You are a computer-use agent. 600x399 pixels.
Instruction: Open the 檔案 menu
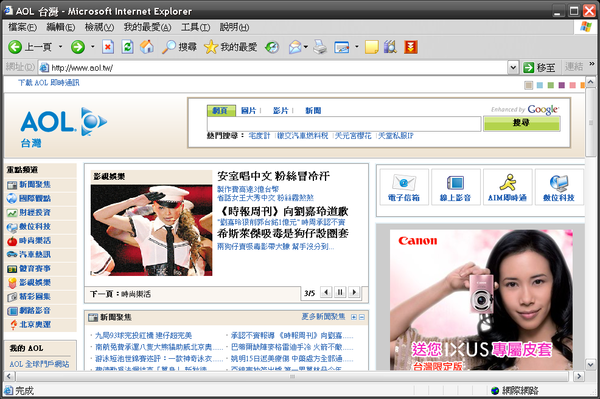[x=22, y=27]
